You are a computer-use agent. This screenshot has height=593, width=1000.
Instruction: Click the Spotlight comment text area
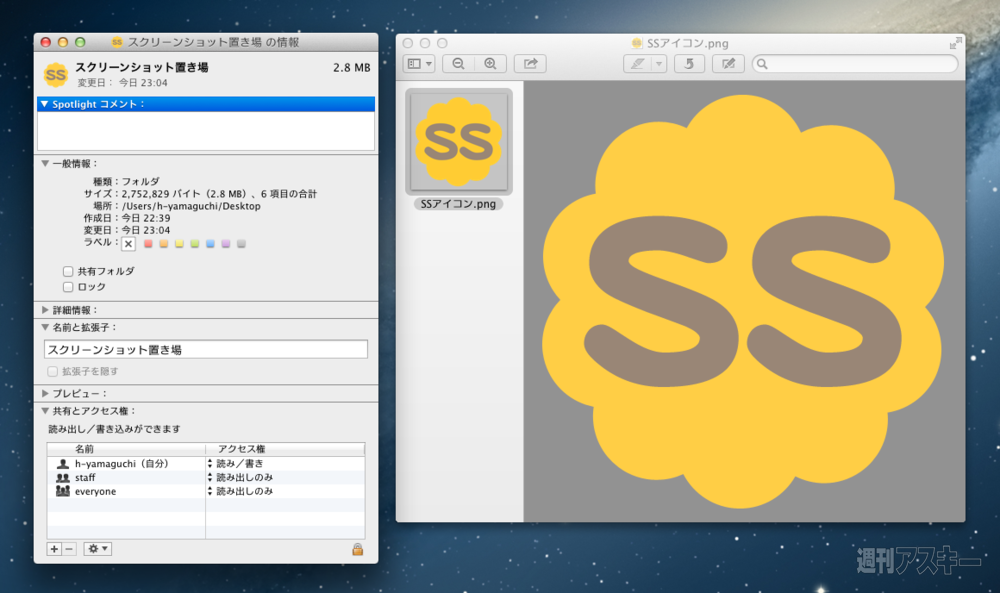coord(205,131)
